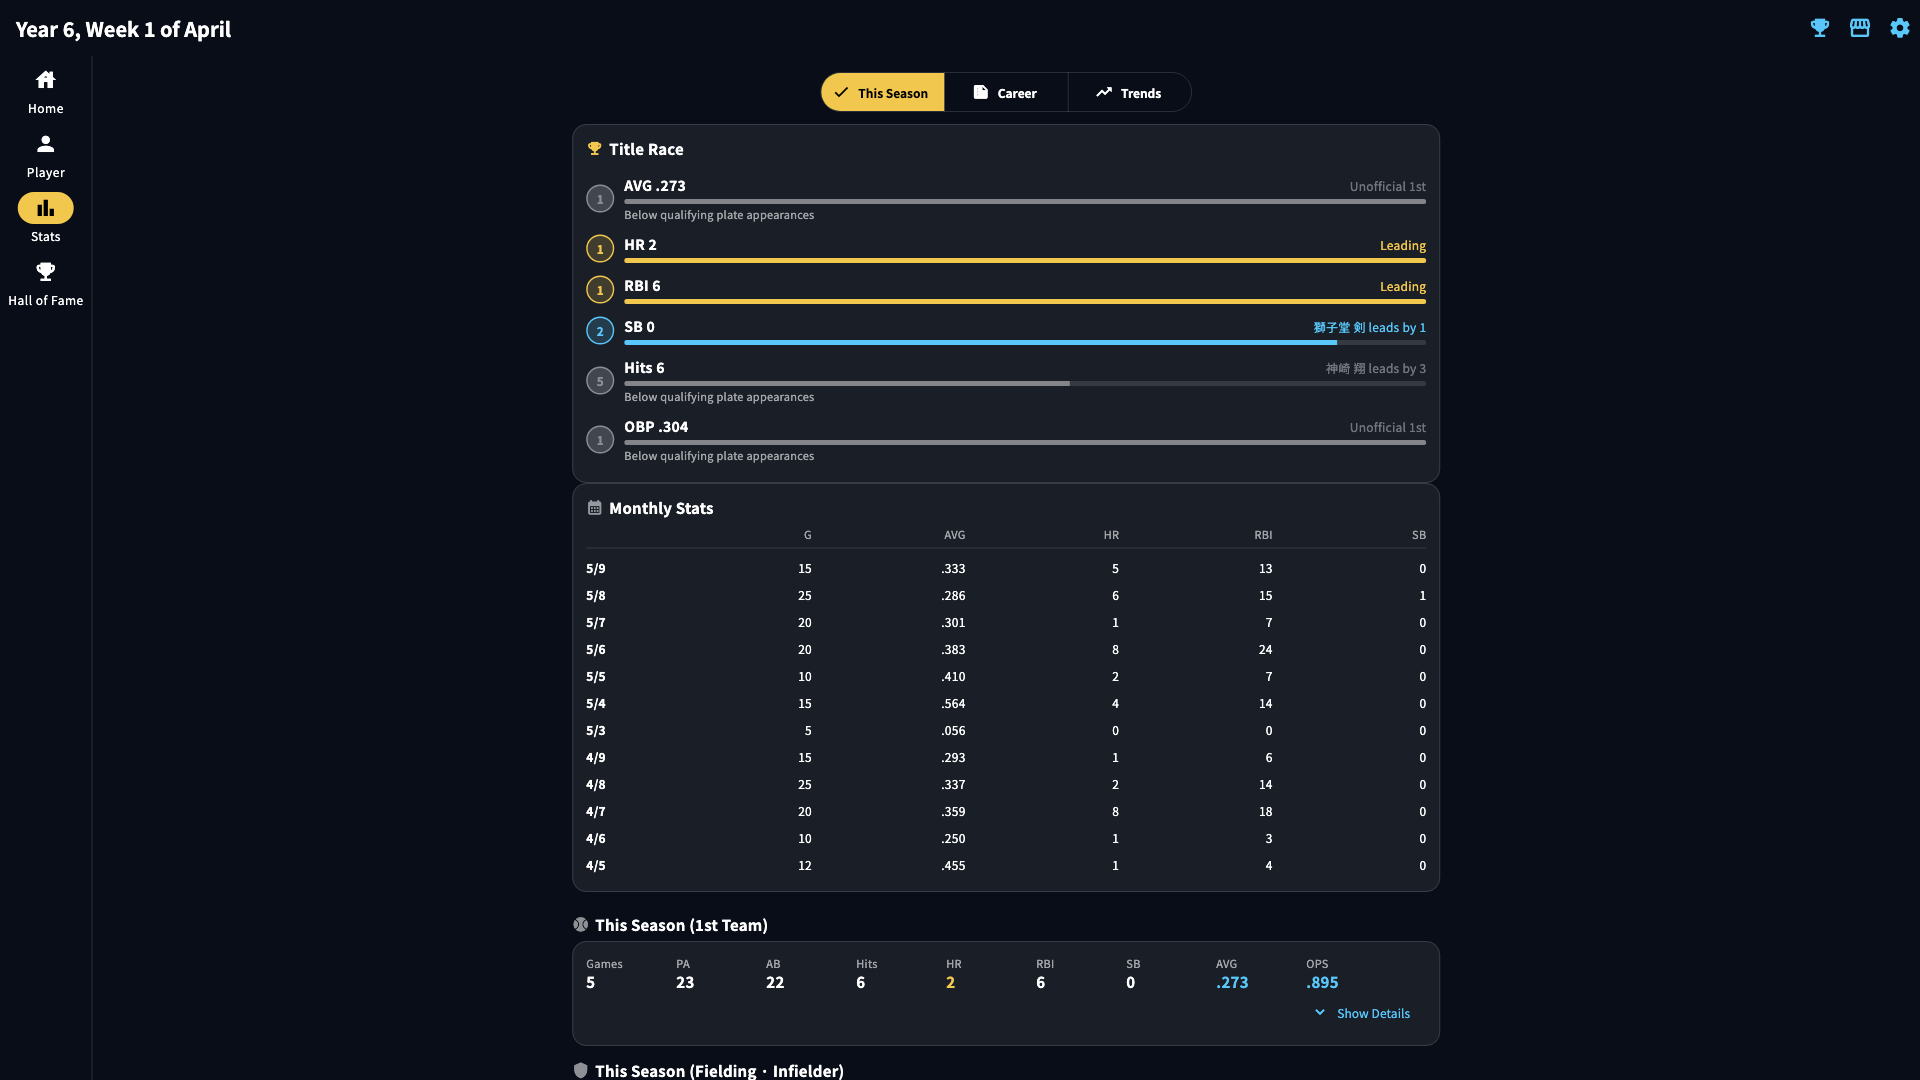
Task: Click season AVG value .273
Action: [x=1232, y=982]
